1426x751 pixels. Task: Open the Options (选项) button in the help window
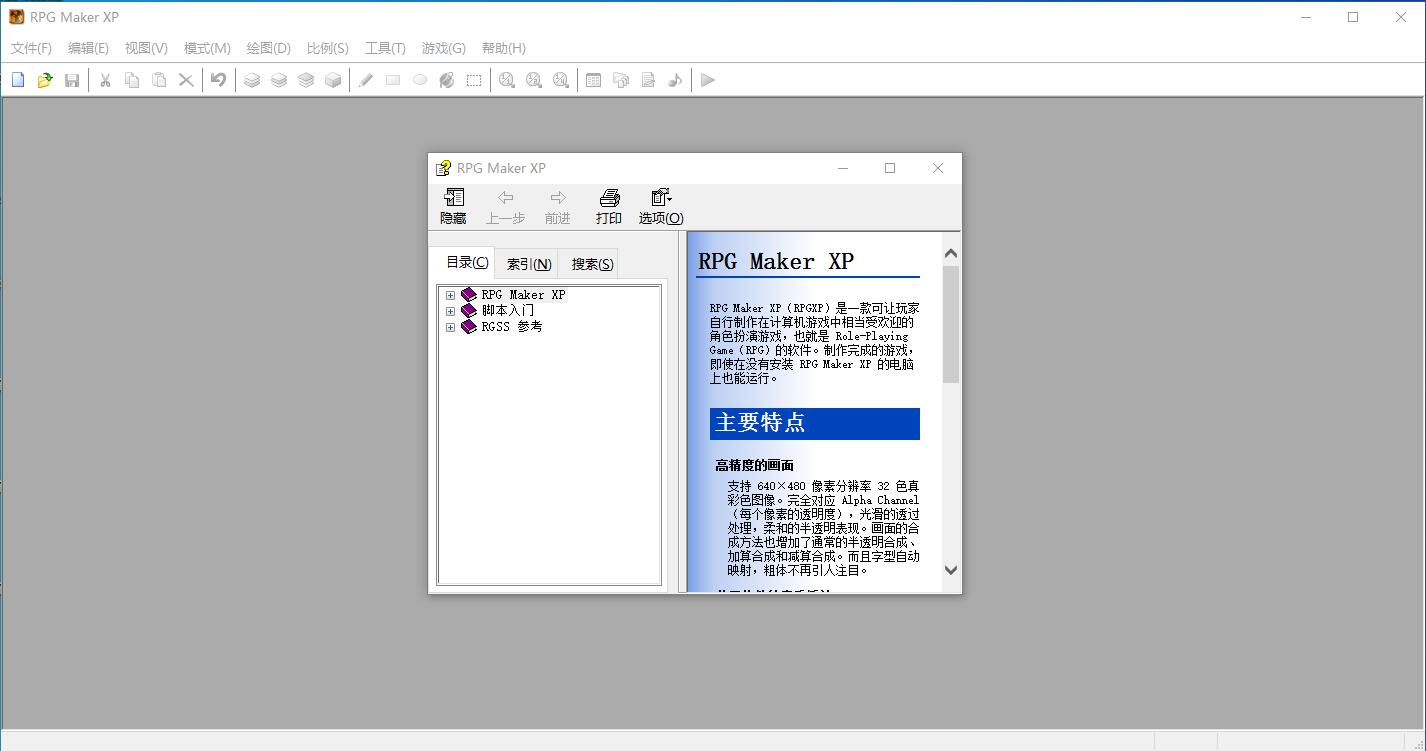pyautogui.click(x=661, y=207)
